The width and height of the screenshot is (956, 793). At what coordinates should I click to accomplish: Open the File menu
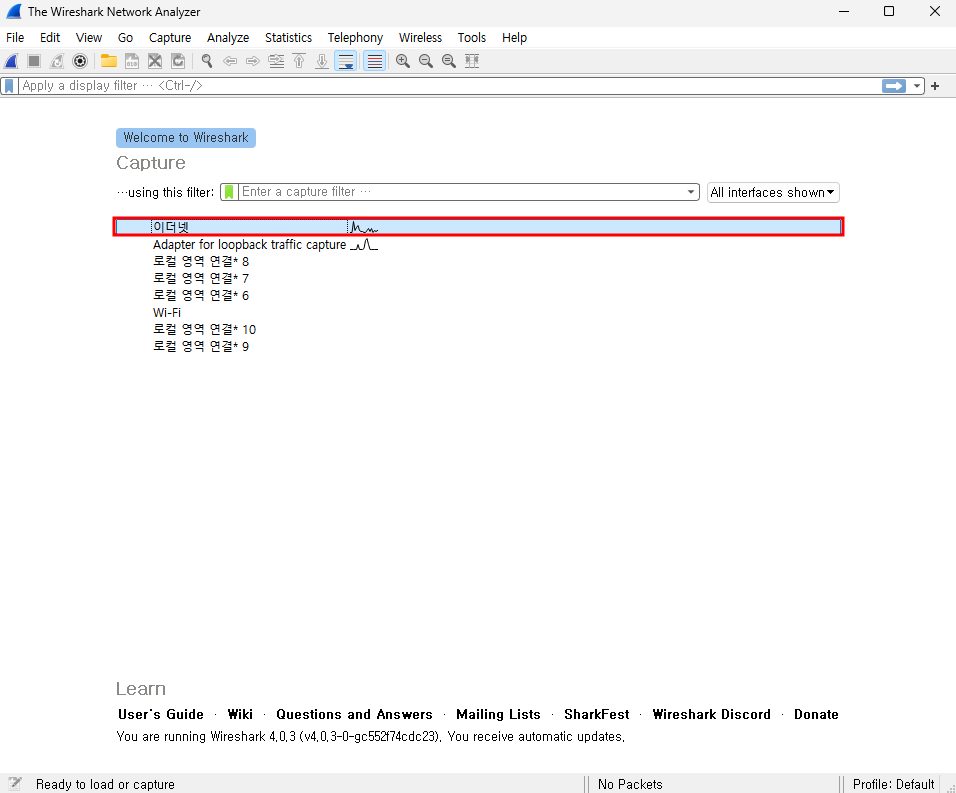click(15, 38)
